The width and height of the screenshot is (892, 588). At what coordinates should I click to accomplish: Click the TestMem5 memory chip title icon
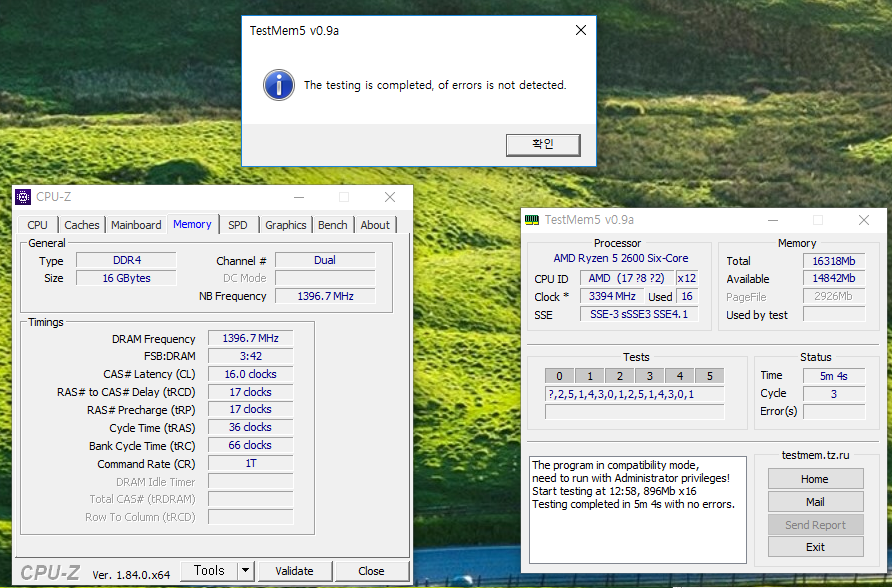pos(531,220)
